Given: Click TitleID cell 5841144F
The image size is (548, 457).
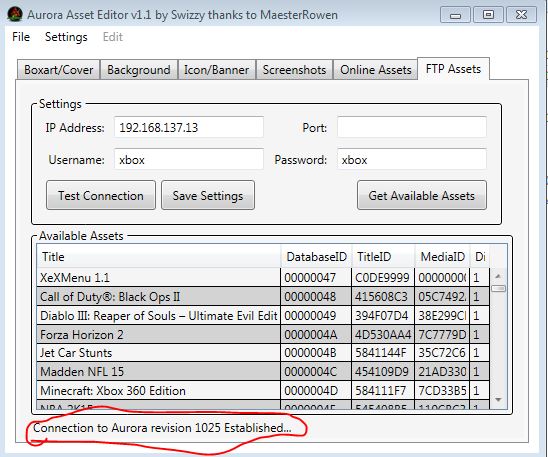Looking at the screenshot, I should click(x=383, y=353).
